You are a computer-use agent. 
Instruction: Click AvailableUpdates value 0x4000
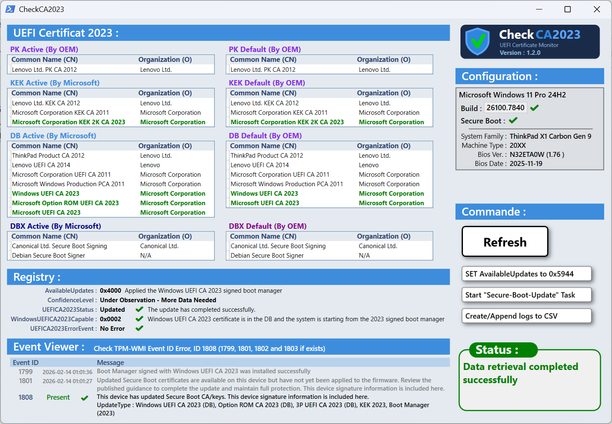point(110,290)
